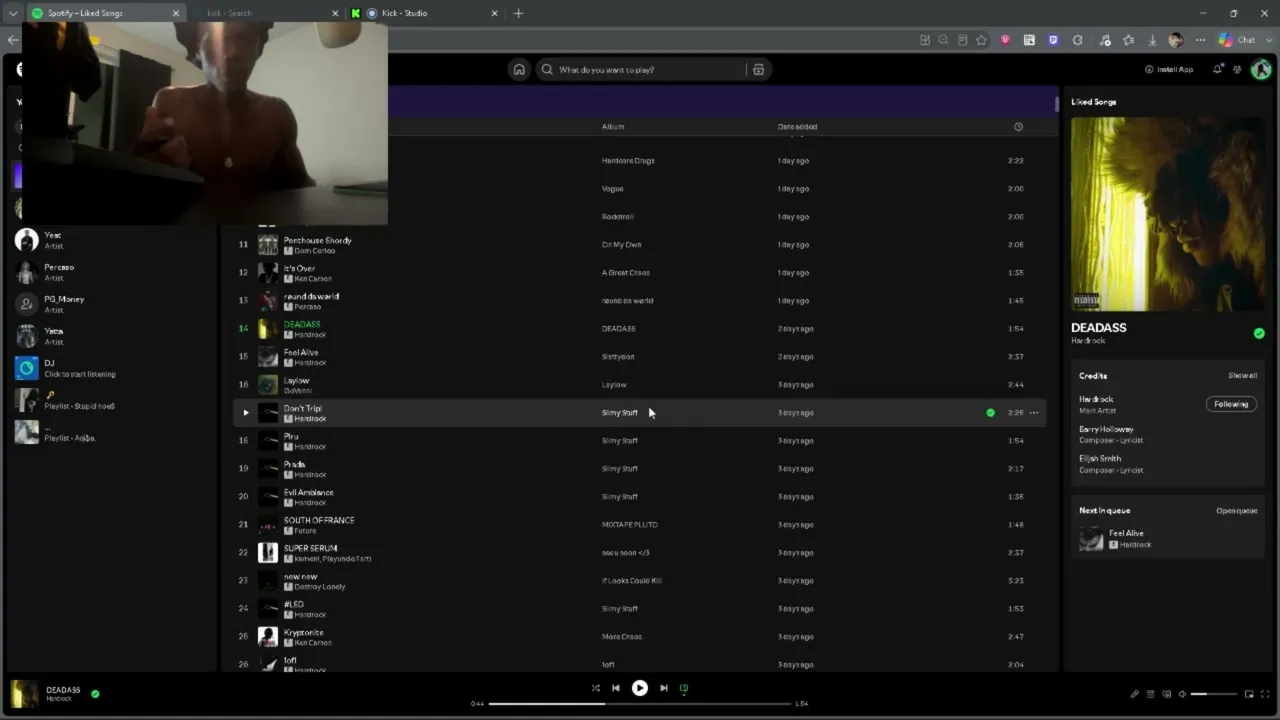Image resolution: width=1280 pixels, height=720 pixels.
Task: Open the browser Settings and more menu
Action: pyautogui.click(x=1200, y=40)
